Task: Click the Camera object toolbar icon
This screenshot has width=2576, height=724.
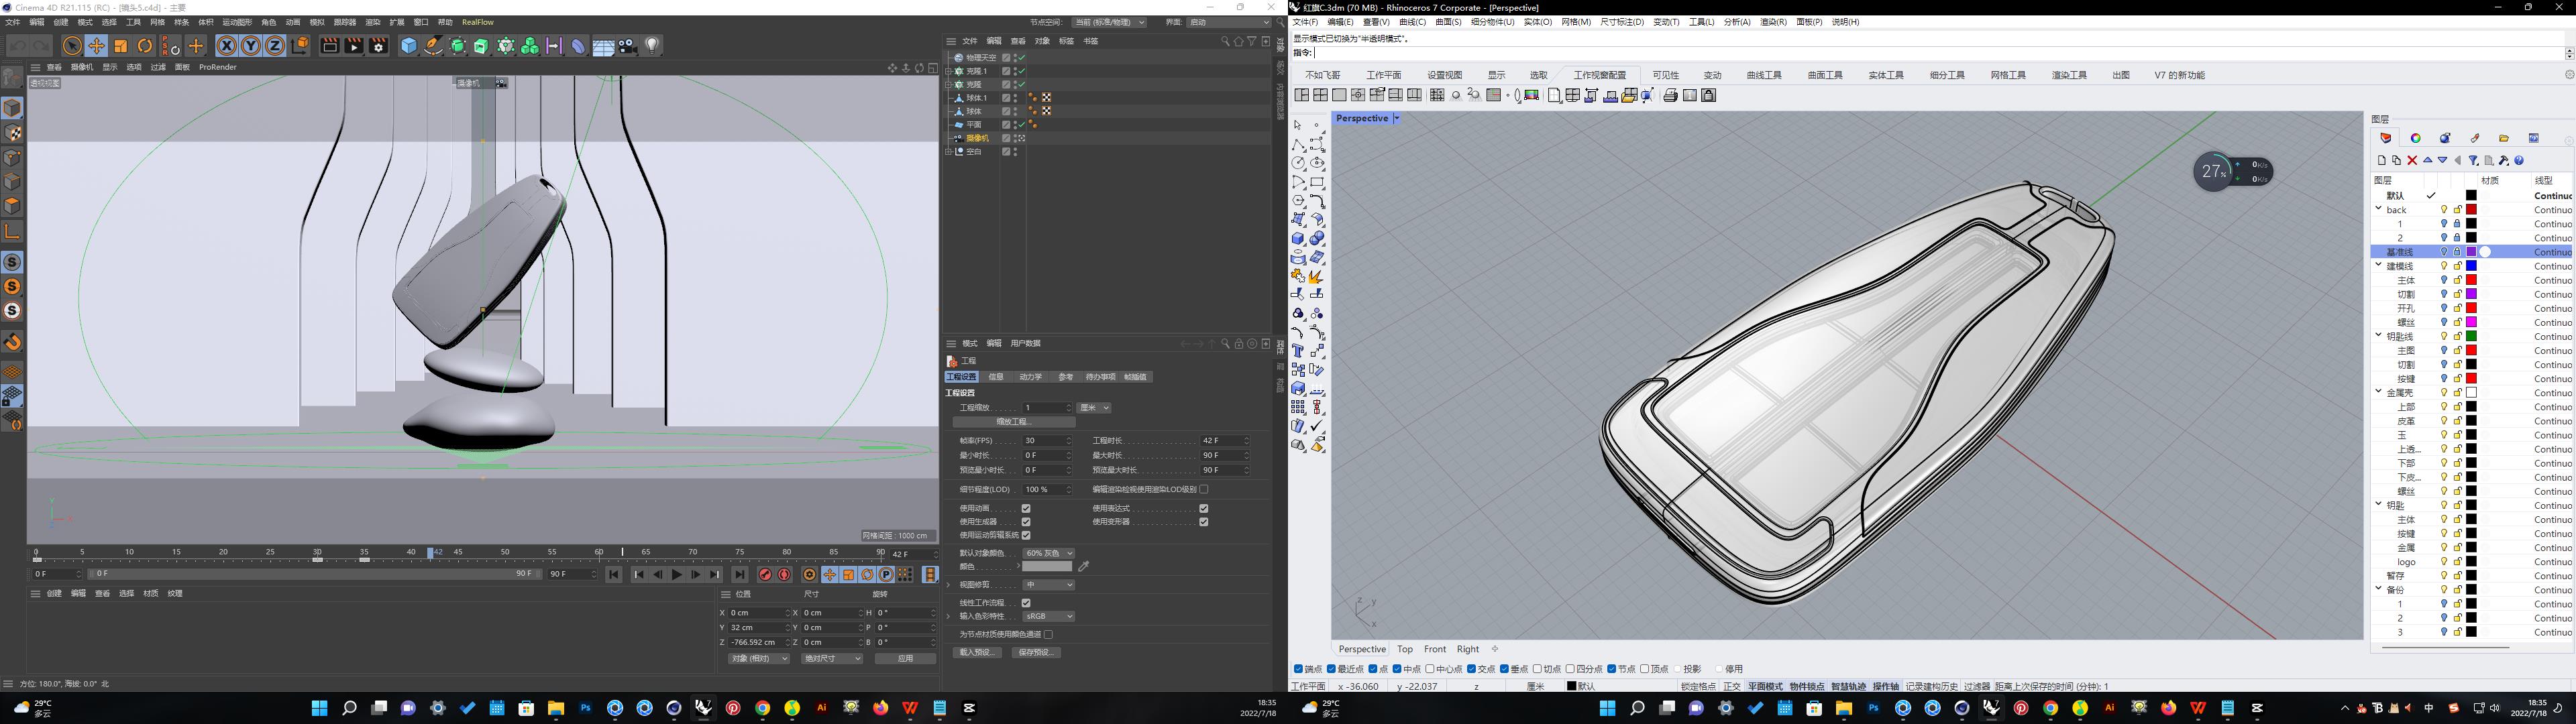Action: (x=627, y=46)
